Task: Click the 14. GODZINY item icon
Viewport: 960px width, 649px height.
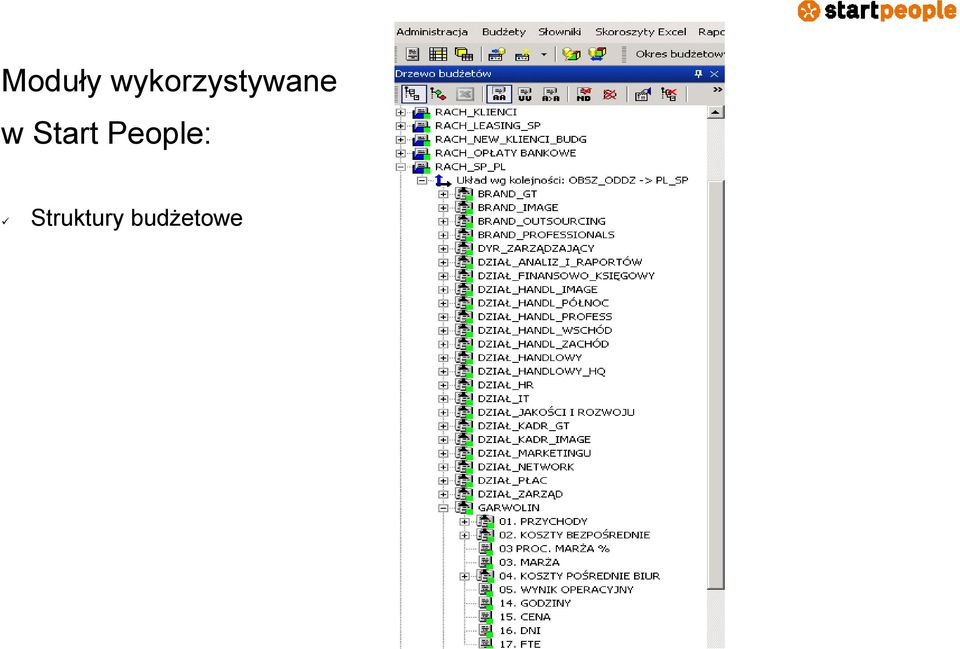Action: [486, 603]
